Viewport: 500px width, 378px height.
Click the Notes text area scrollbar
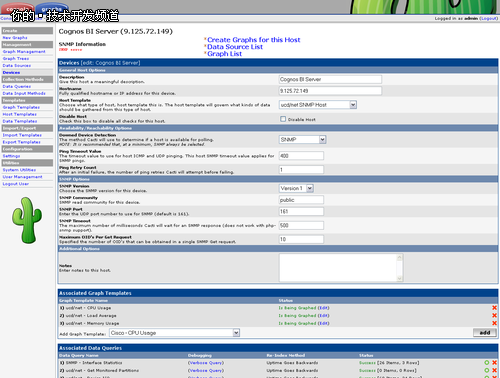tap(400, 268)
